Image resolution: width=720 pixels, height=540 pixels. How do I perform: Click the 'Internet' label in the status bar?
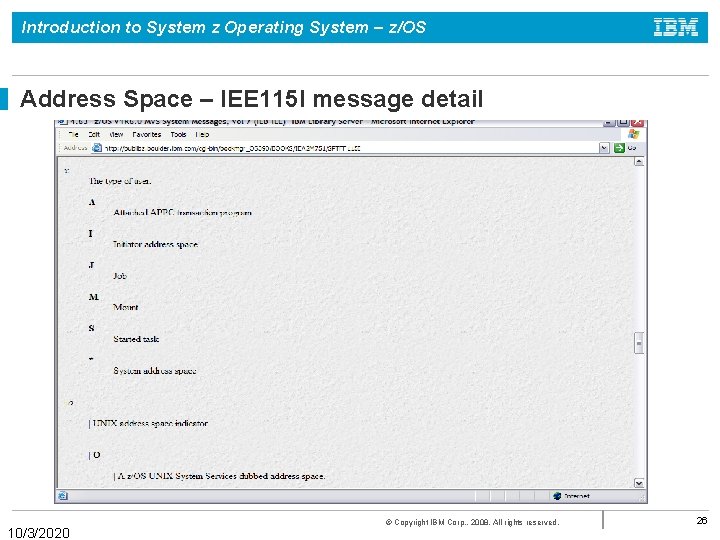click(577, 496)
